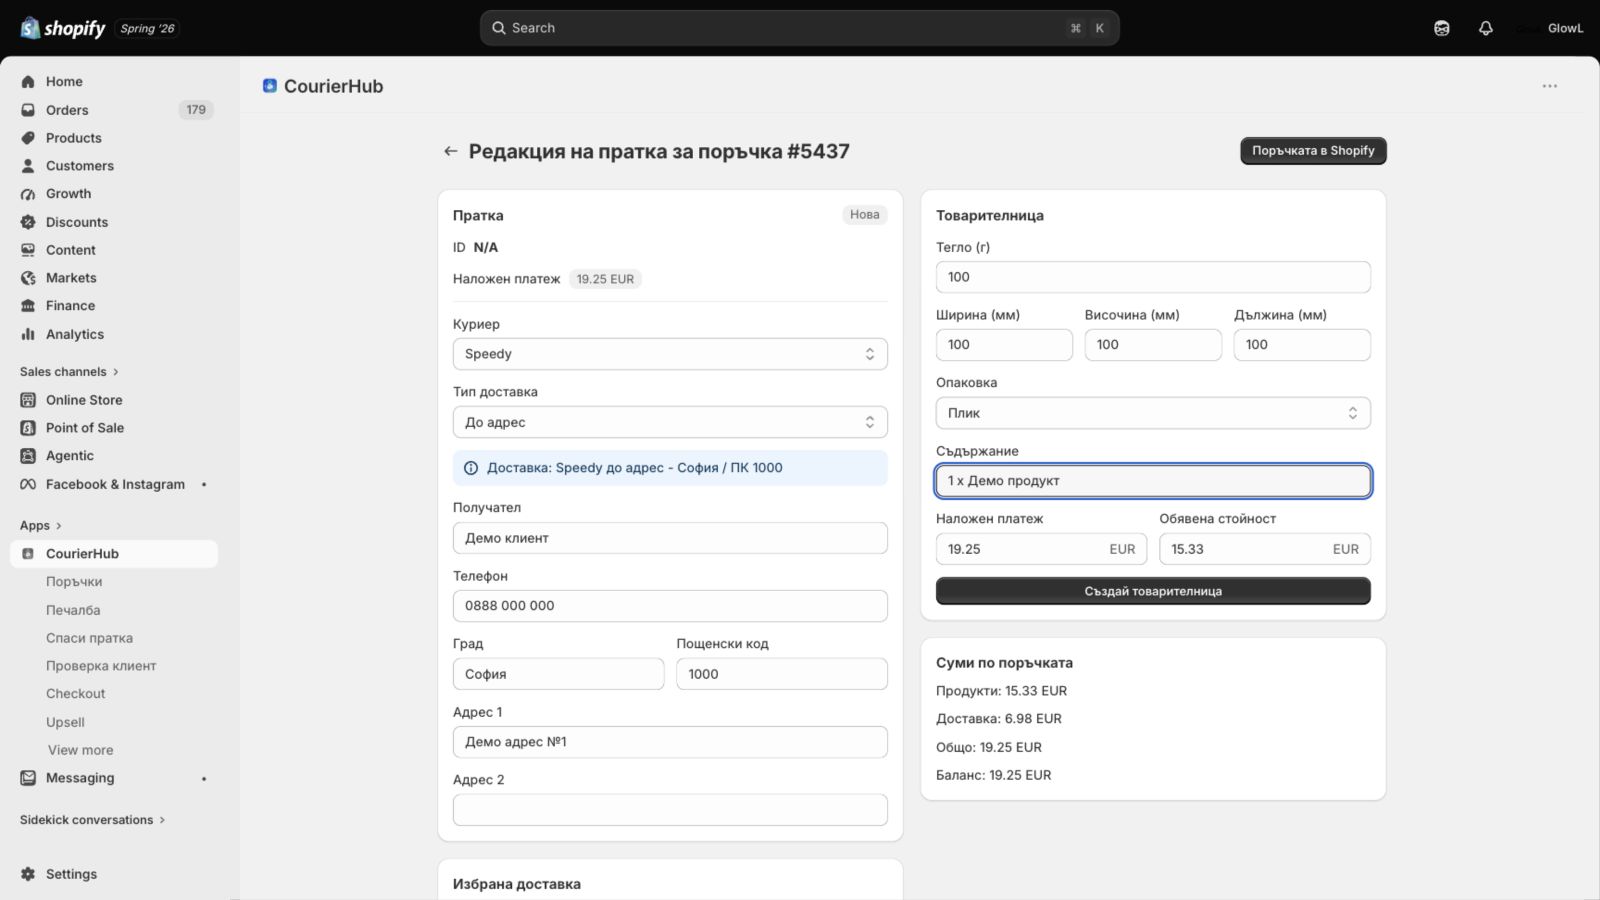Open the Upsell submenu item
Viewport: 1600px width, 900px height.
65,722
